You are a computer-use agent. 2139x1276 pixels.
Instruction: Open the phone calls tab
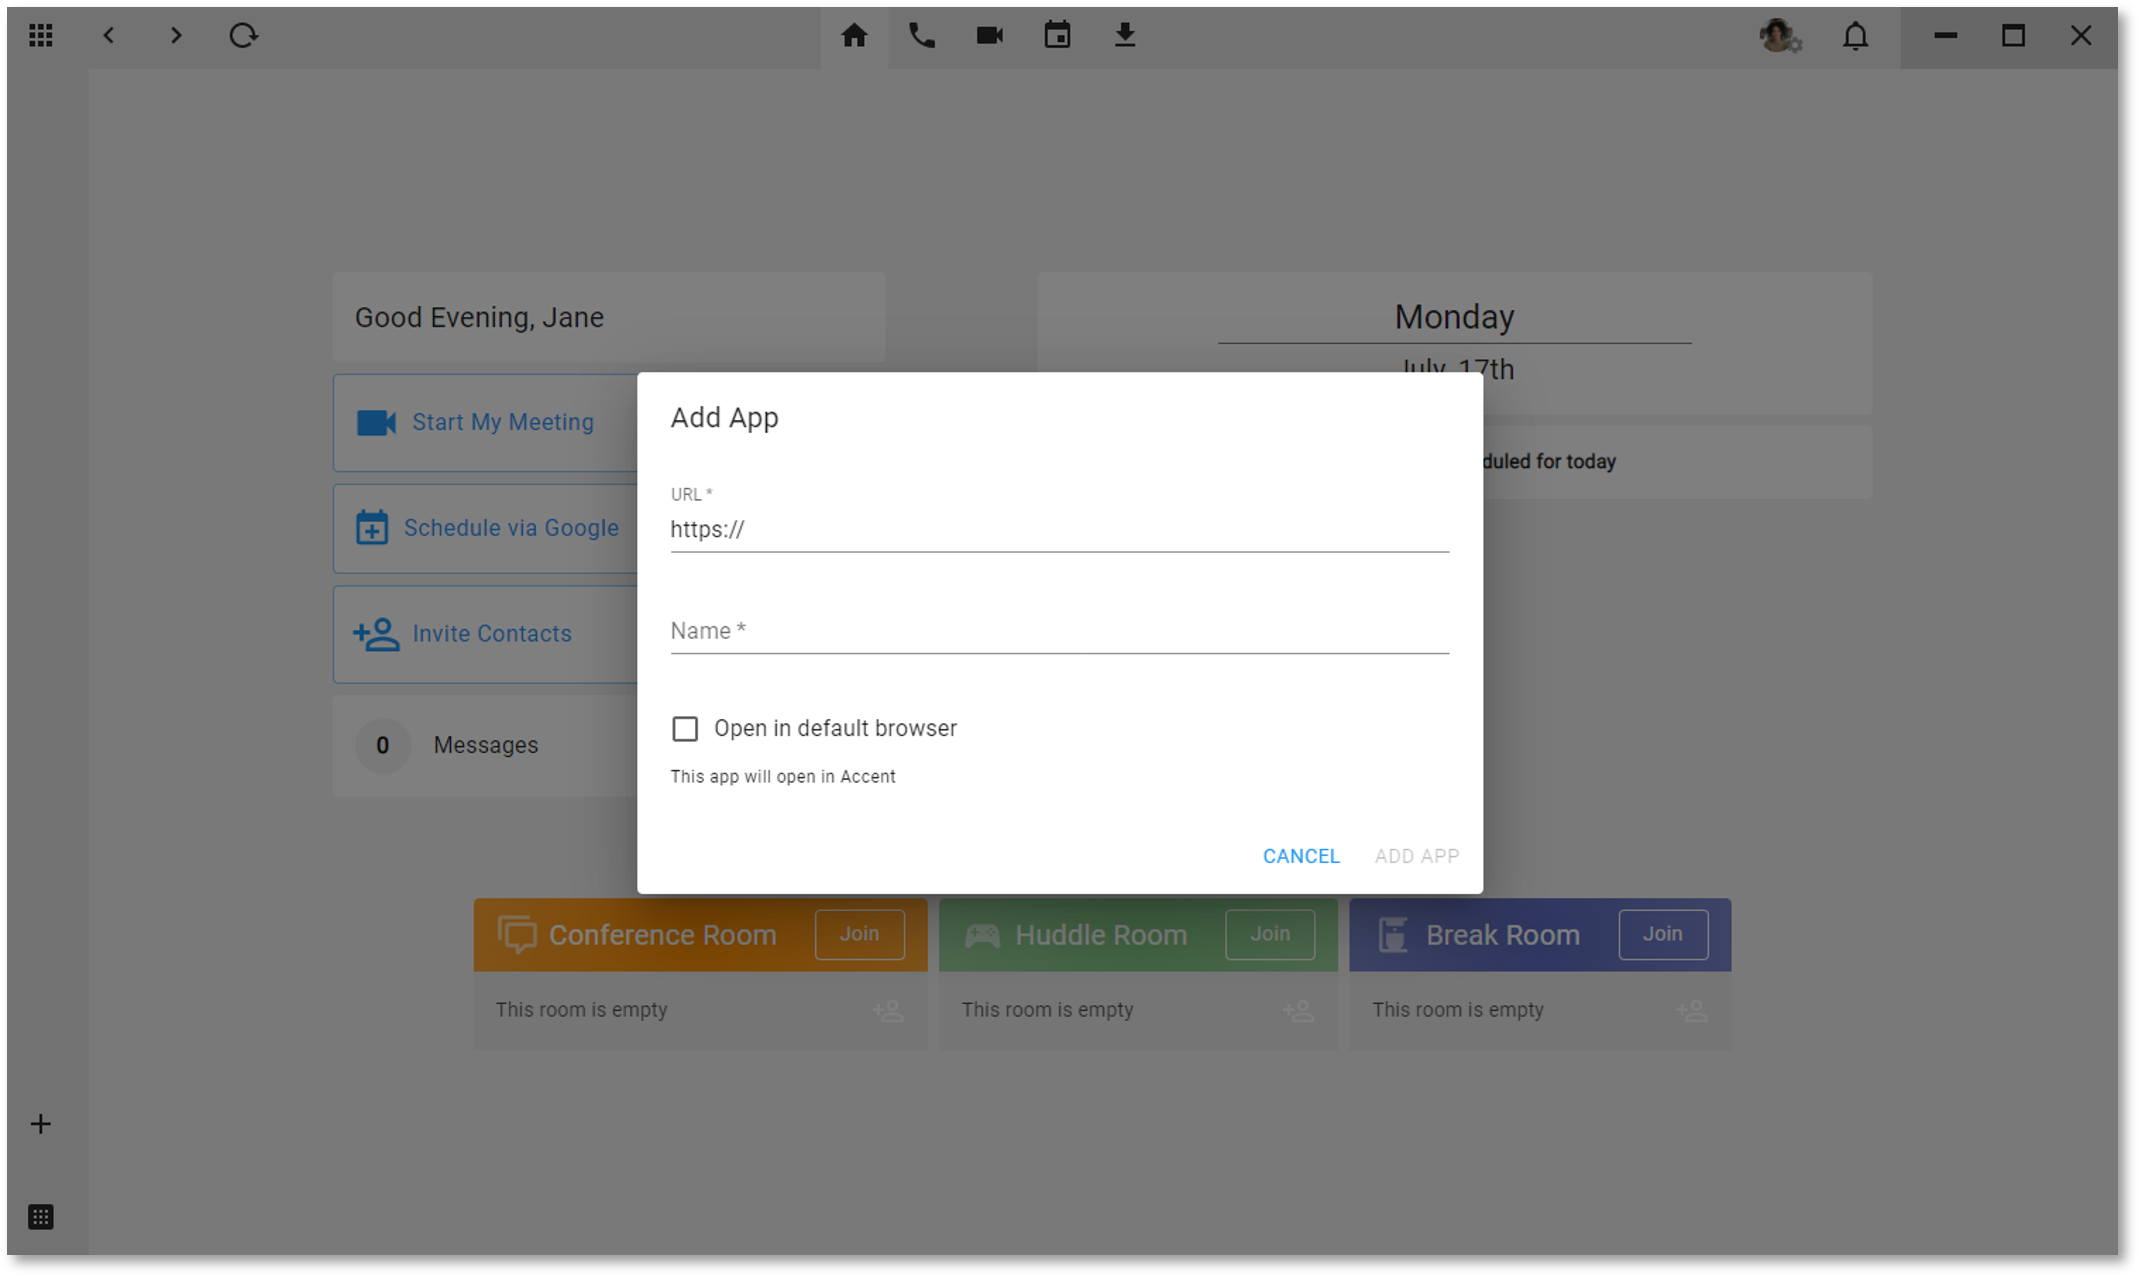[x=921, y=36]
